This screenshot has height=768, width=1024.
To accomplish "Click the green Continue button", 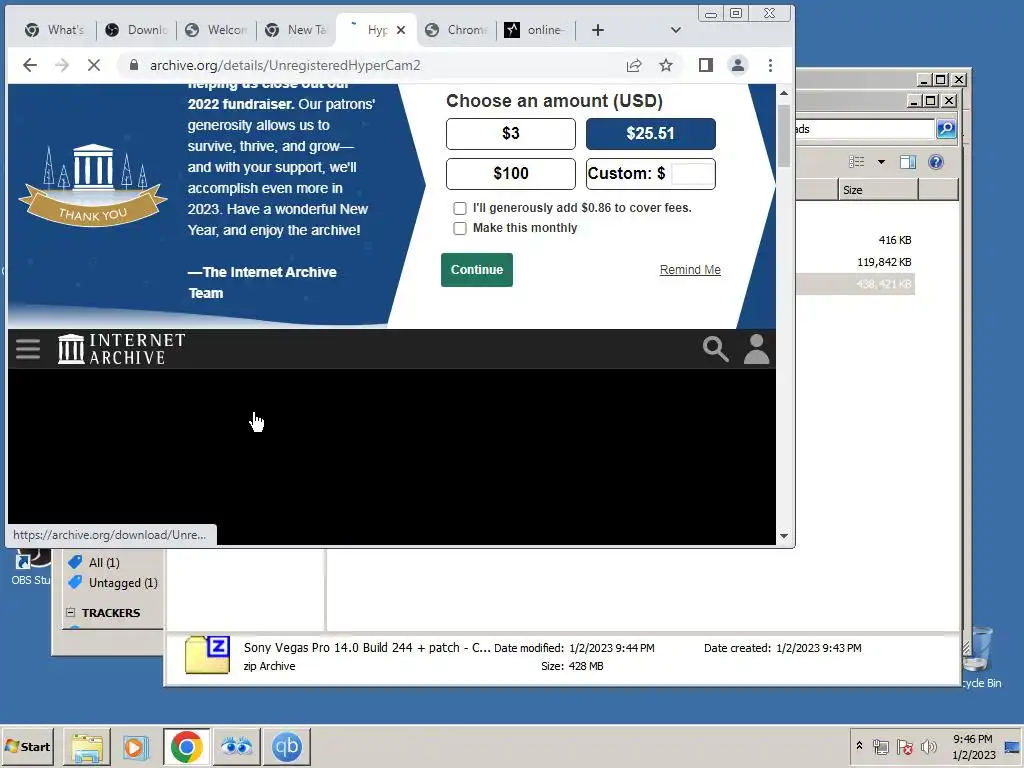I will 477,270.
